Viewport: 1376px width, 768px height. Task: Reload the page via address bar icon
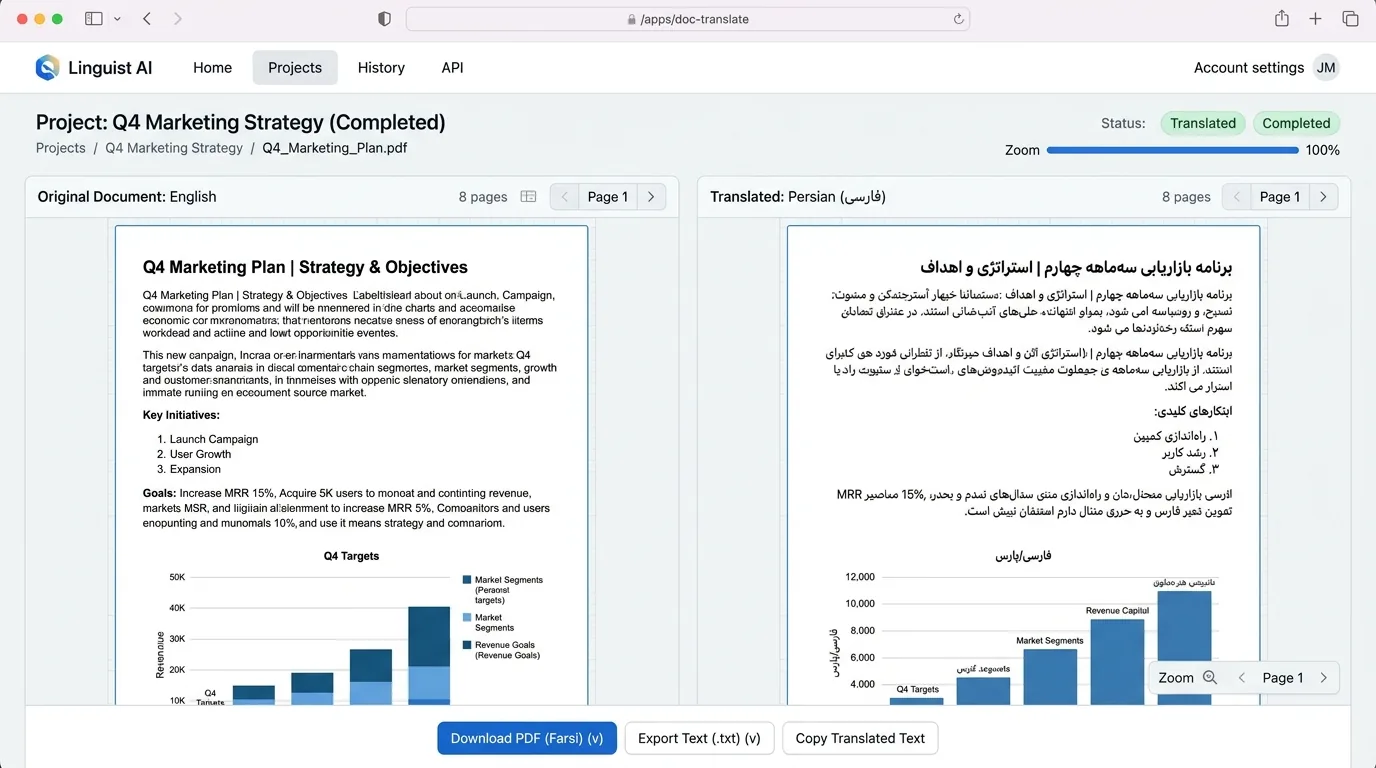tap(958, 19)
